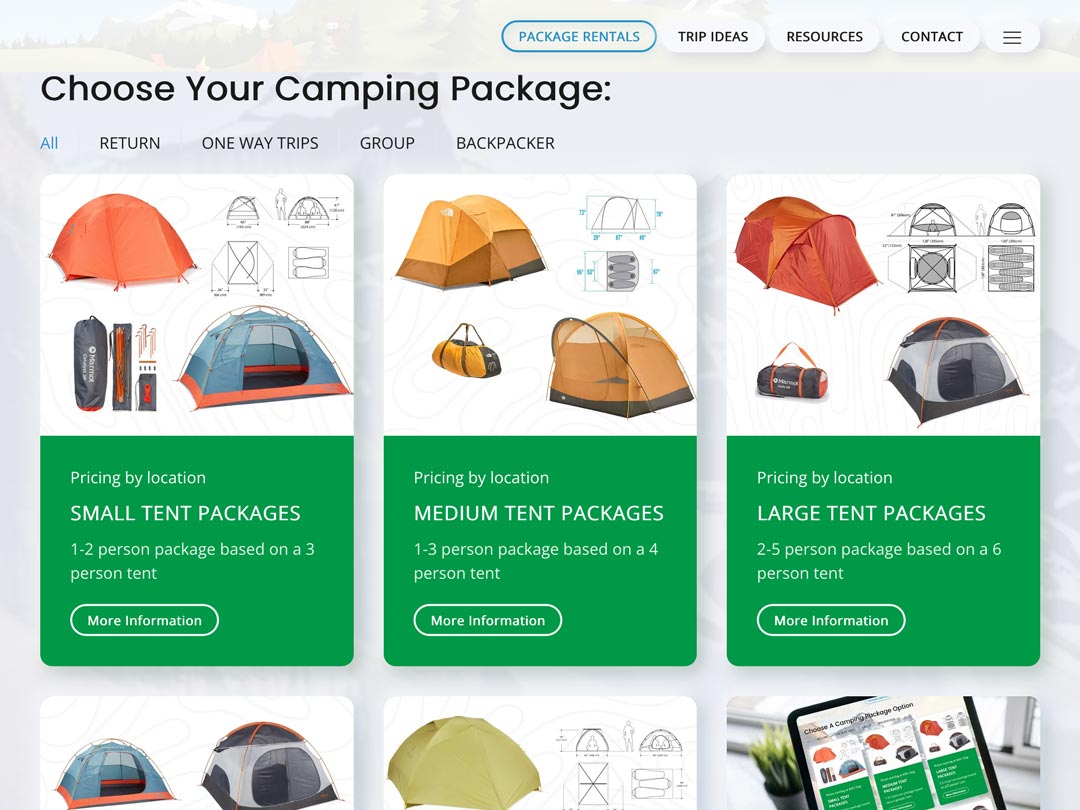This screenshot has height=810, width=1080.
Task: Show GROUP camping packages
Action: (x=387, y=143)
